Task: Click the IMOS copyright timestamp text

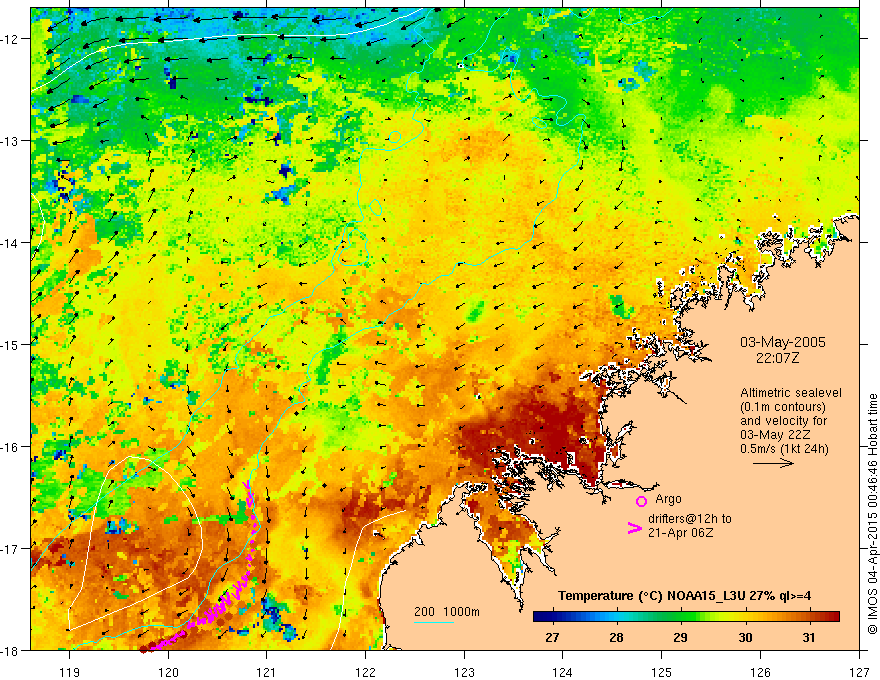Action: tap(873, 515)
